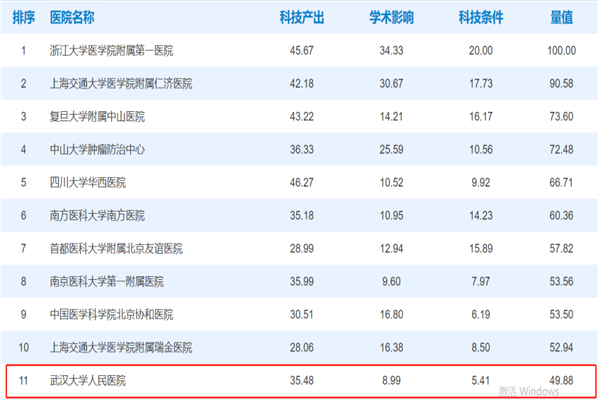Click value 10.95 in 学术影响

[391, 216]
